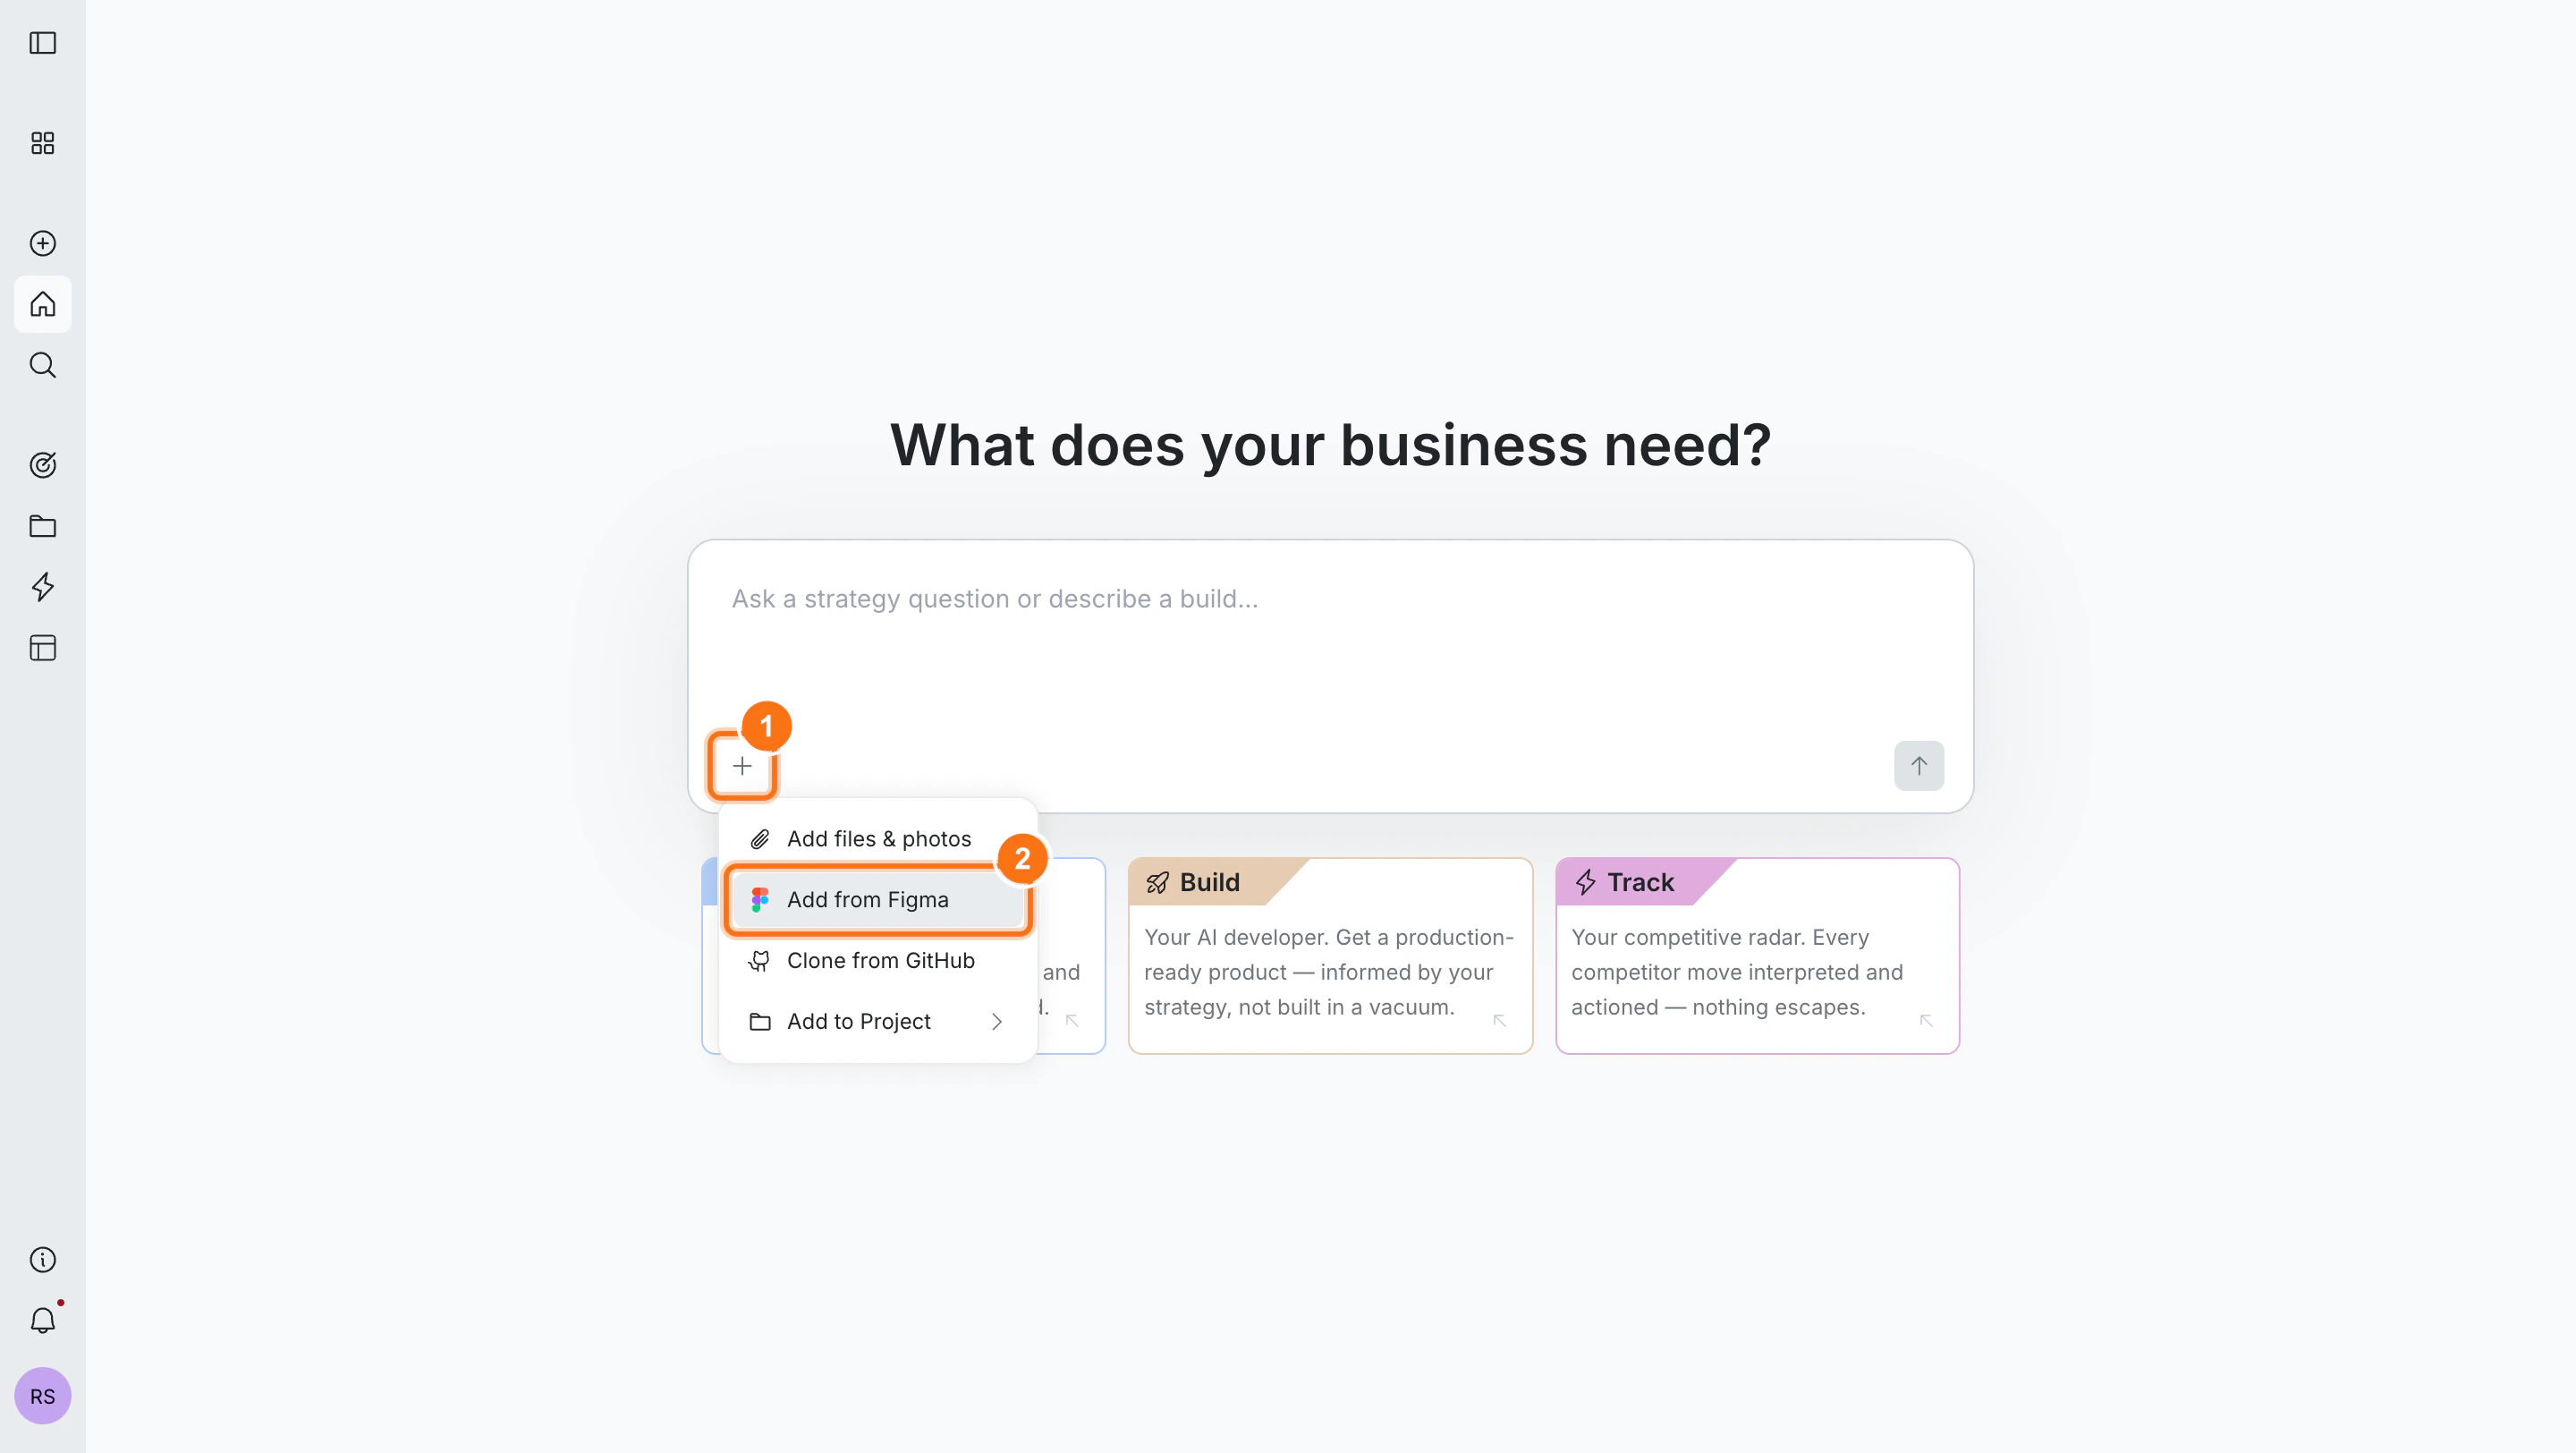Open the Projects folder icon in sidebar
The height and width of the screenshot is (1453, 2576).
[42, 526]
